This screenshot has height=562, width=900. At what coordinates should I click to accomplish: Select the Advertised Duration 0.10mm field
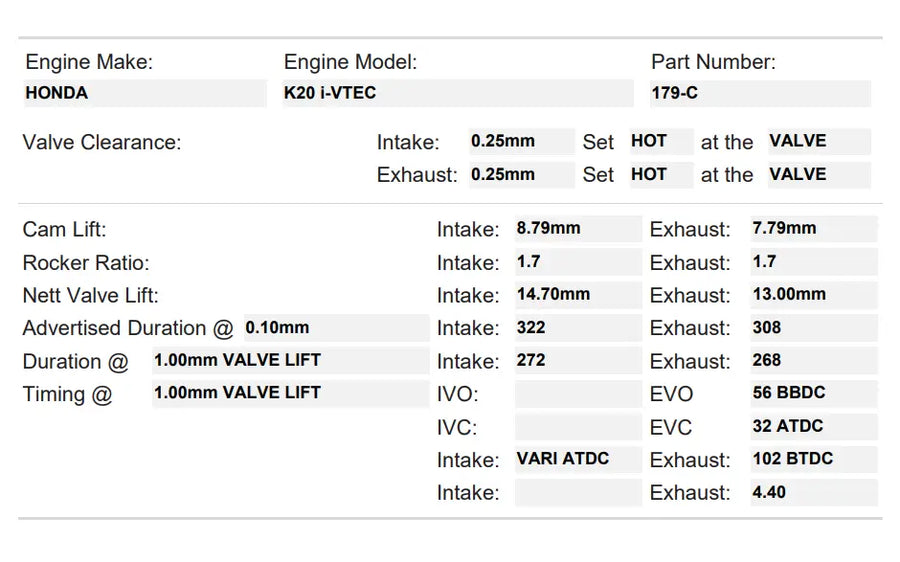click(336, 327)
